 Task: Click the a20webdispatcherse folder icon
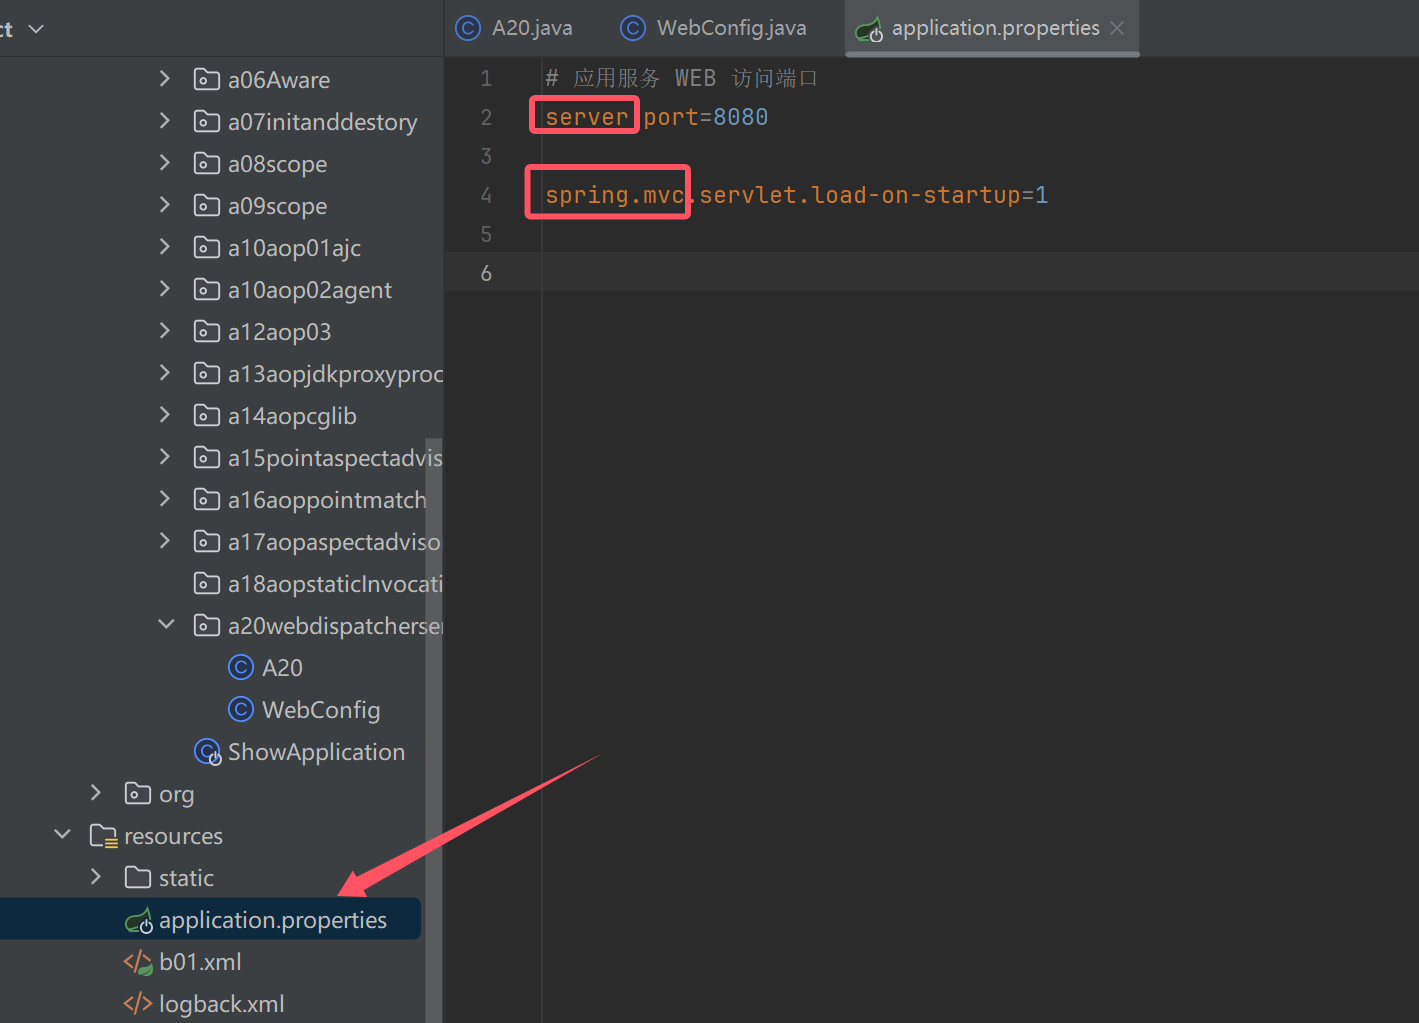point(207,625)
